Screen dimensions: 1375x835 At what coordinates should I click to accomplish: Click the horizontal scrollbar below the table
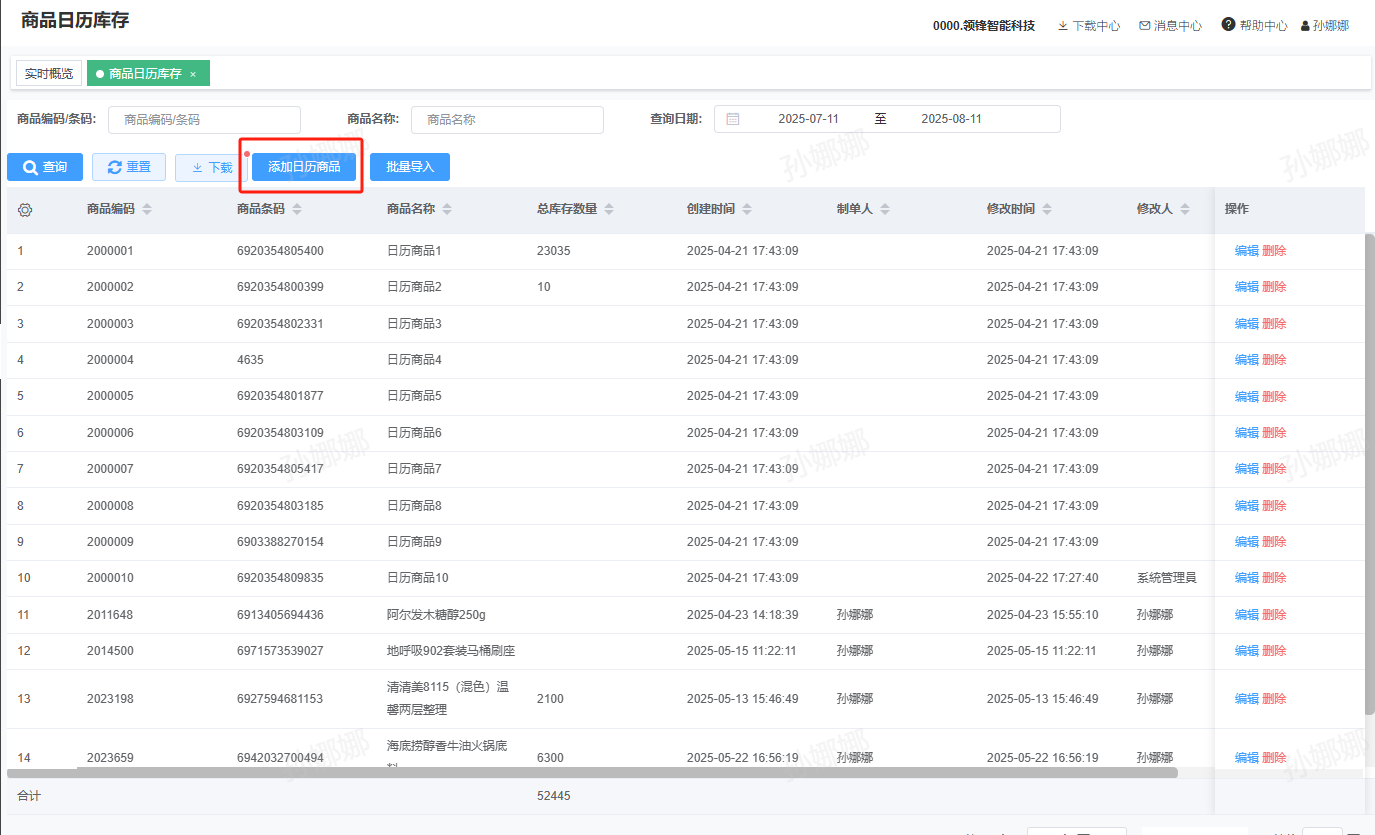point(592,773)
